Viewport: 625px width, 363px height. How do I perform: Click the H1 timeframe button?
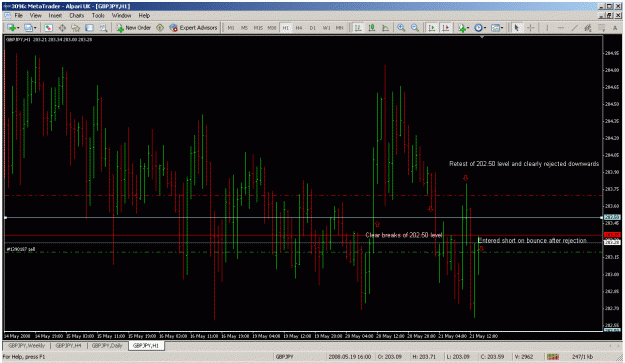coord(285,28)
